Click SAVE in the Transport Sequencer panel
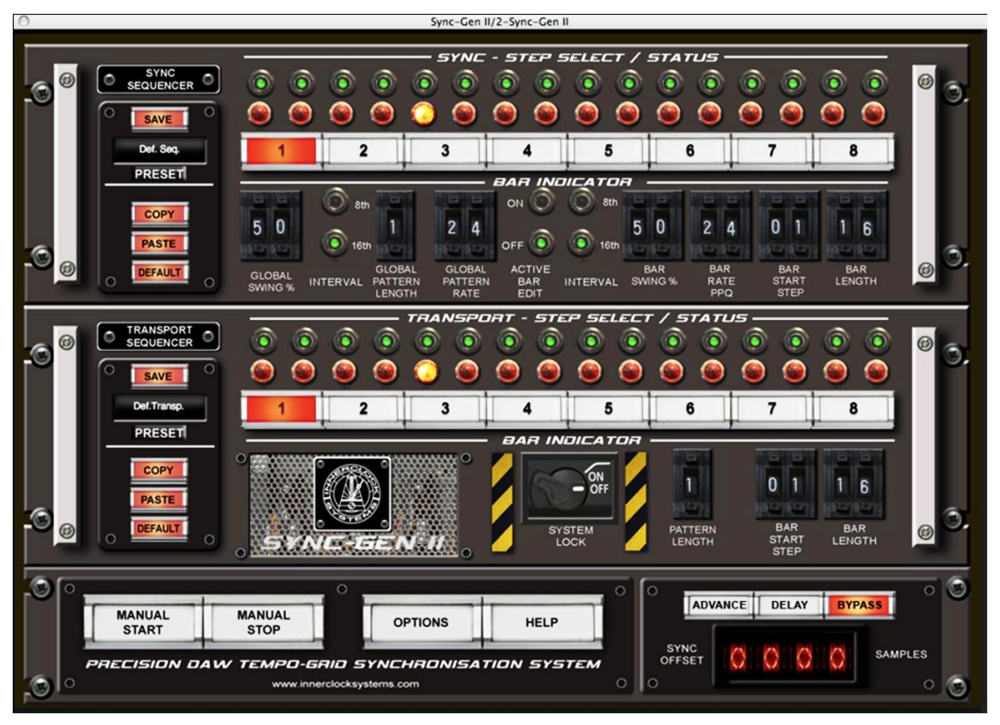This screenshot has height=725, width=1000. 158,376
